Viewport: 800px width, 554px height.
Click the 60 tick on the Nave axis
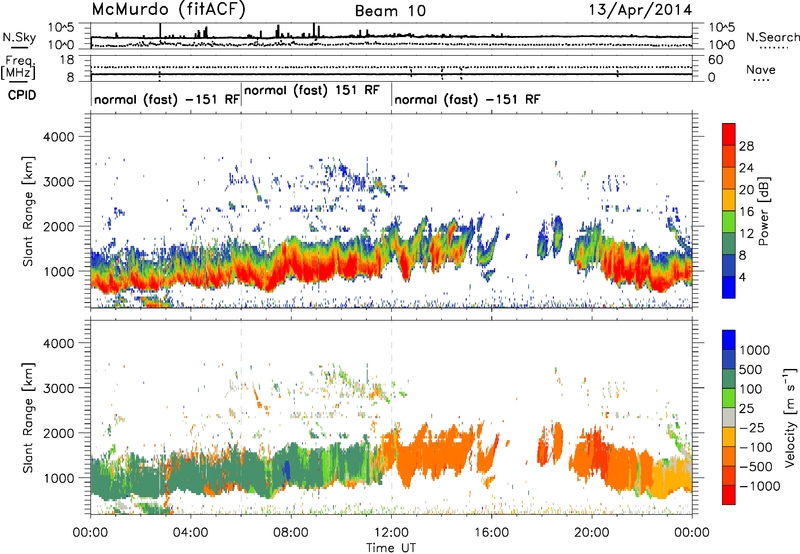click(x=715, y=60)
